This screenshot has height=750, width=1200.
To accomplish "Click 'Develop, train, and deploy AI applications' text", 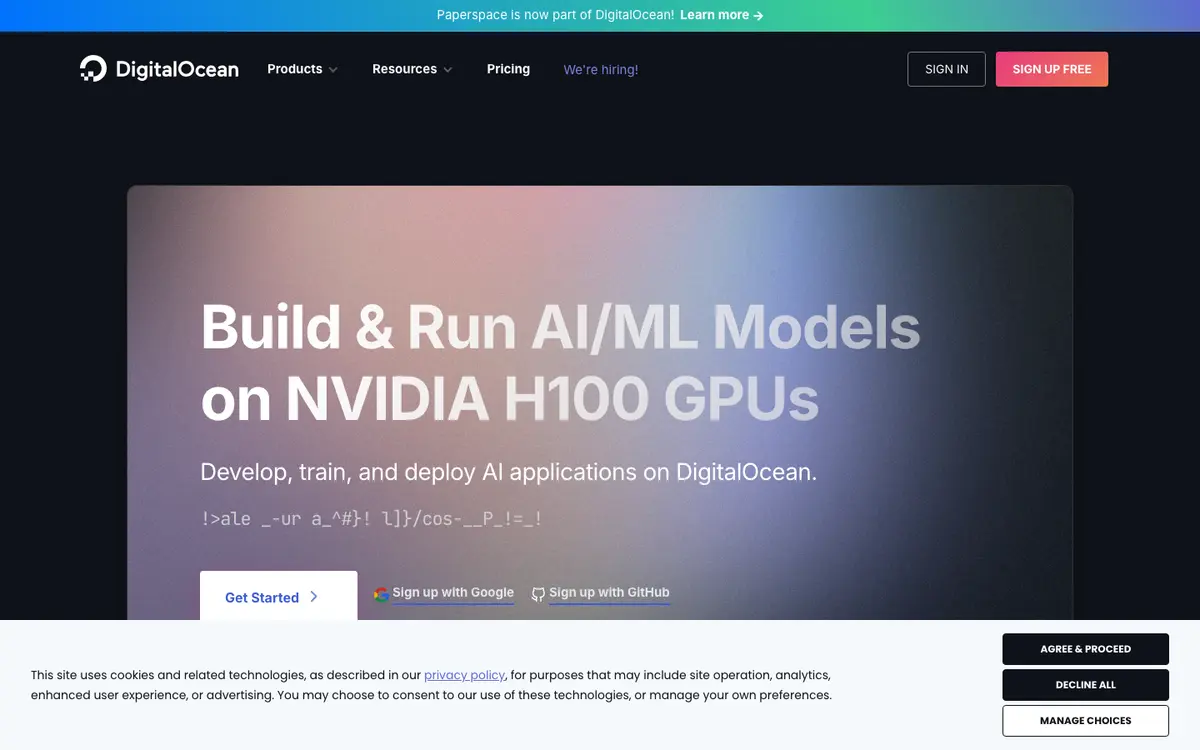I will [x=508, y=472].
